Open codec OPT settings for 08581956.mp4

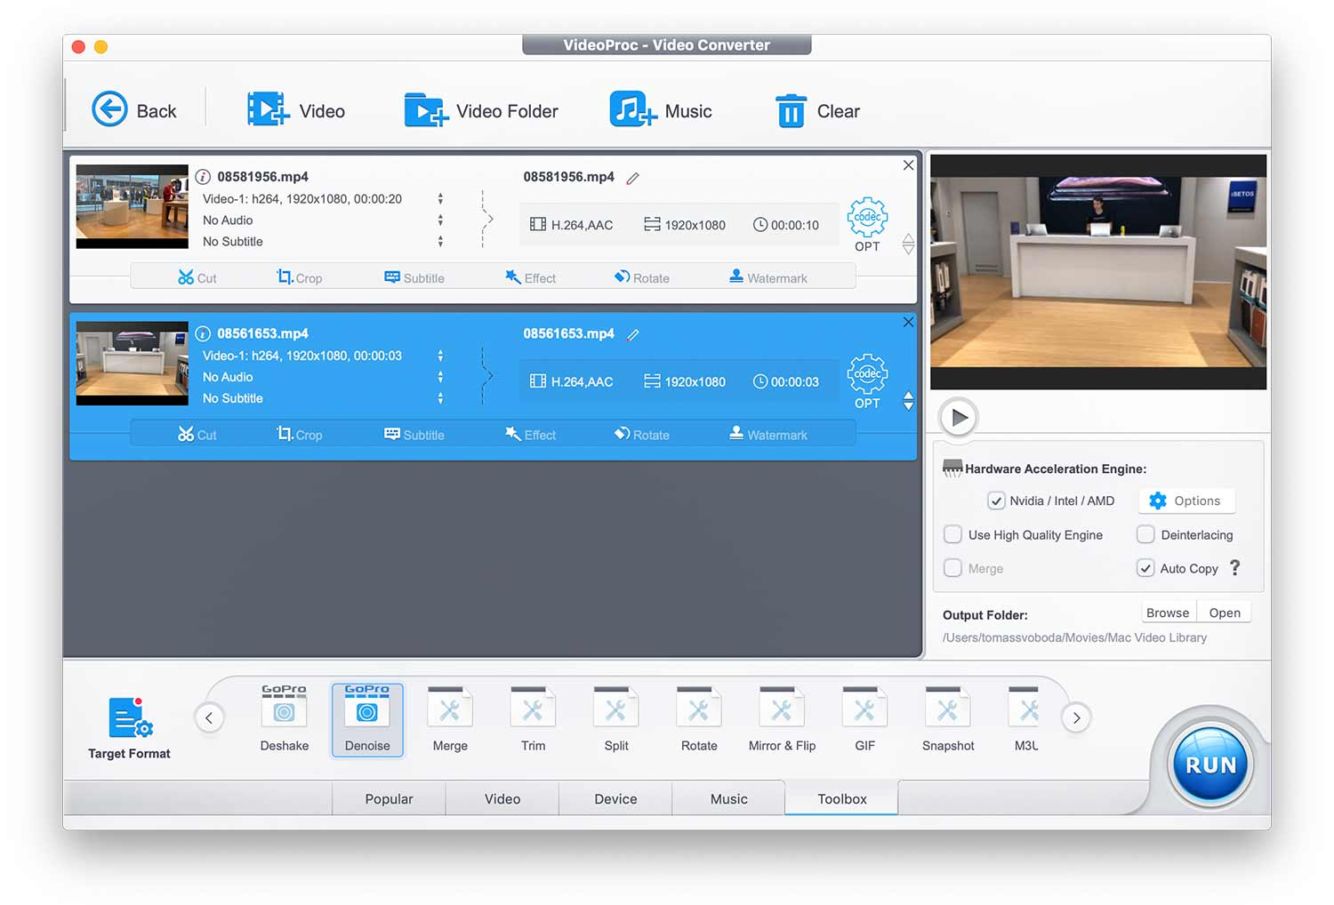point(866,223)
